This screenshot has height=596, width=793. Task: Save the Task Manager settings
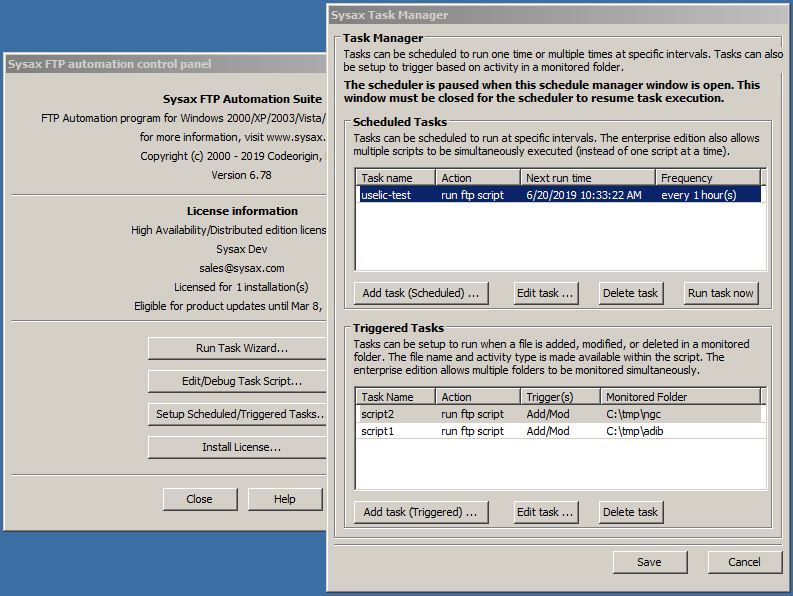[649, 562]
